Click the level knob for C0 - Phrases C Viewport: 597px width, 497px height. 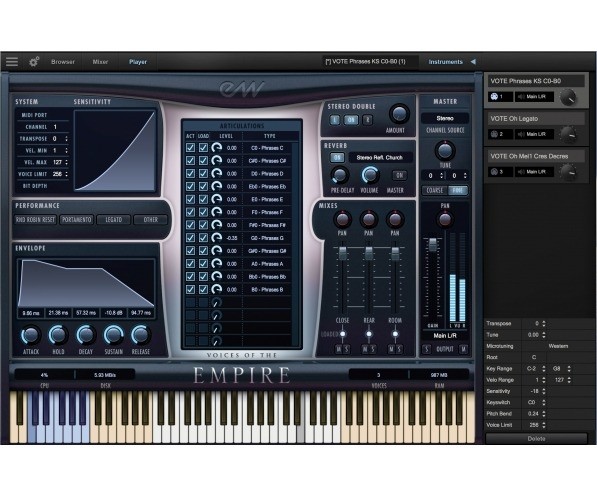pos(217,148)
